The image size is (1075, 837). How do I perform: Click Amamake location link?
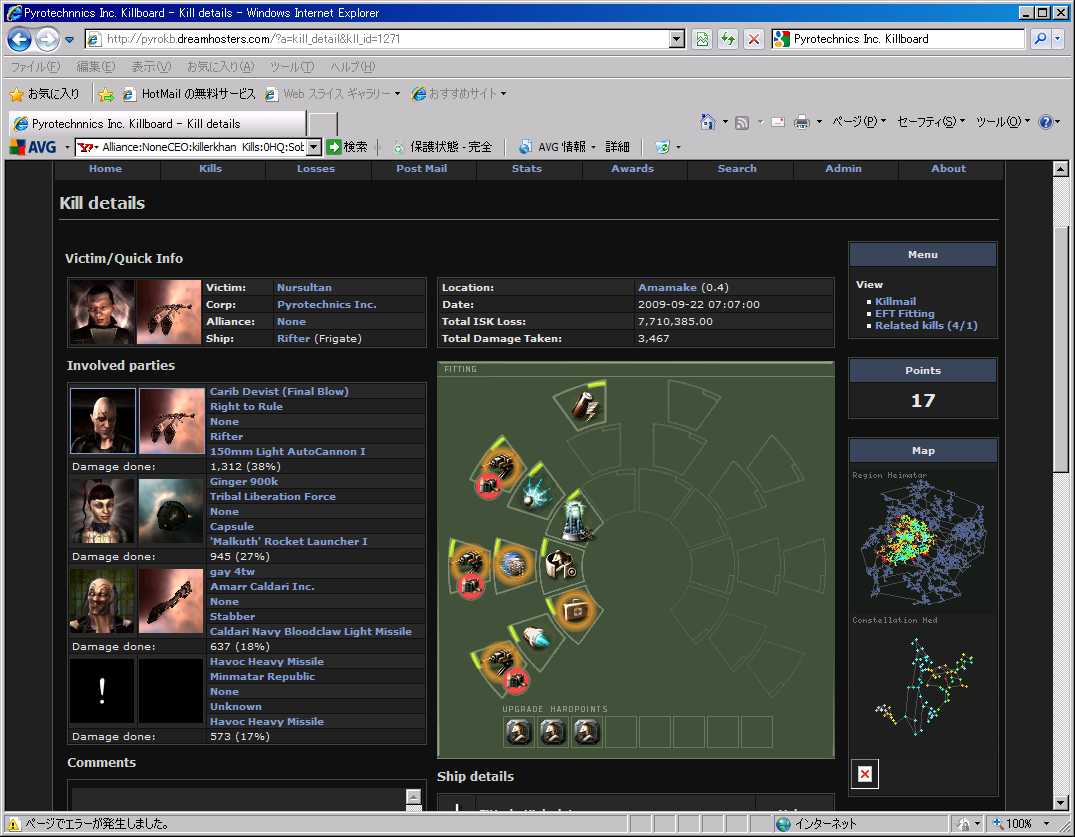[667, 287]
